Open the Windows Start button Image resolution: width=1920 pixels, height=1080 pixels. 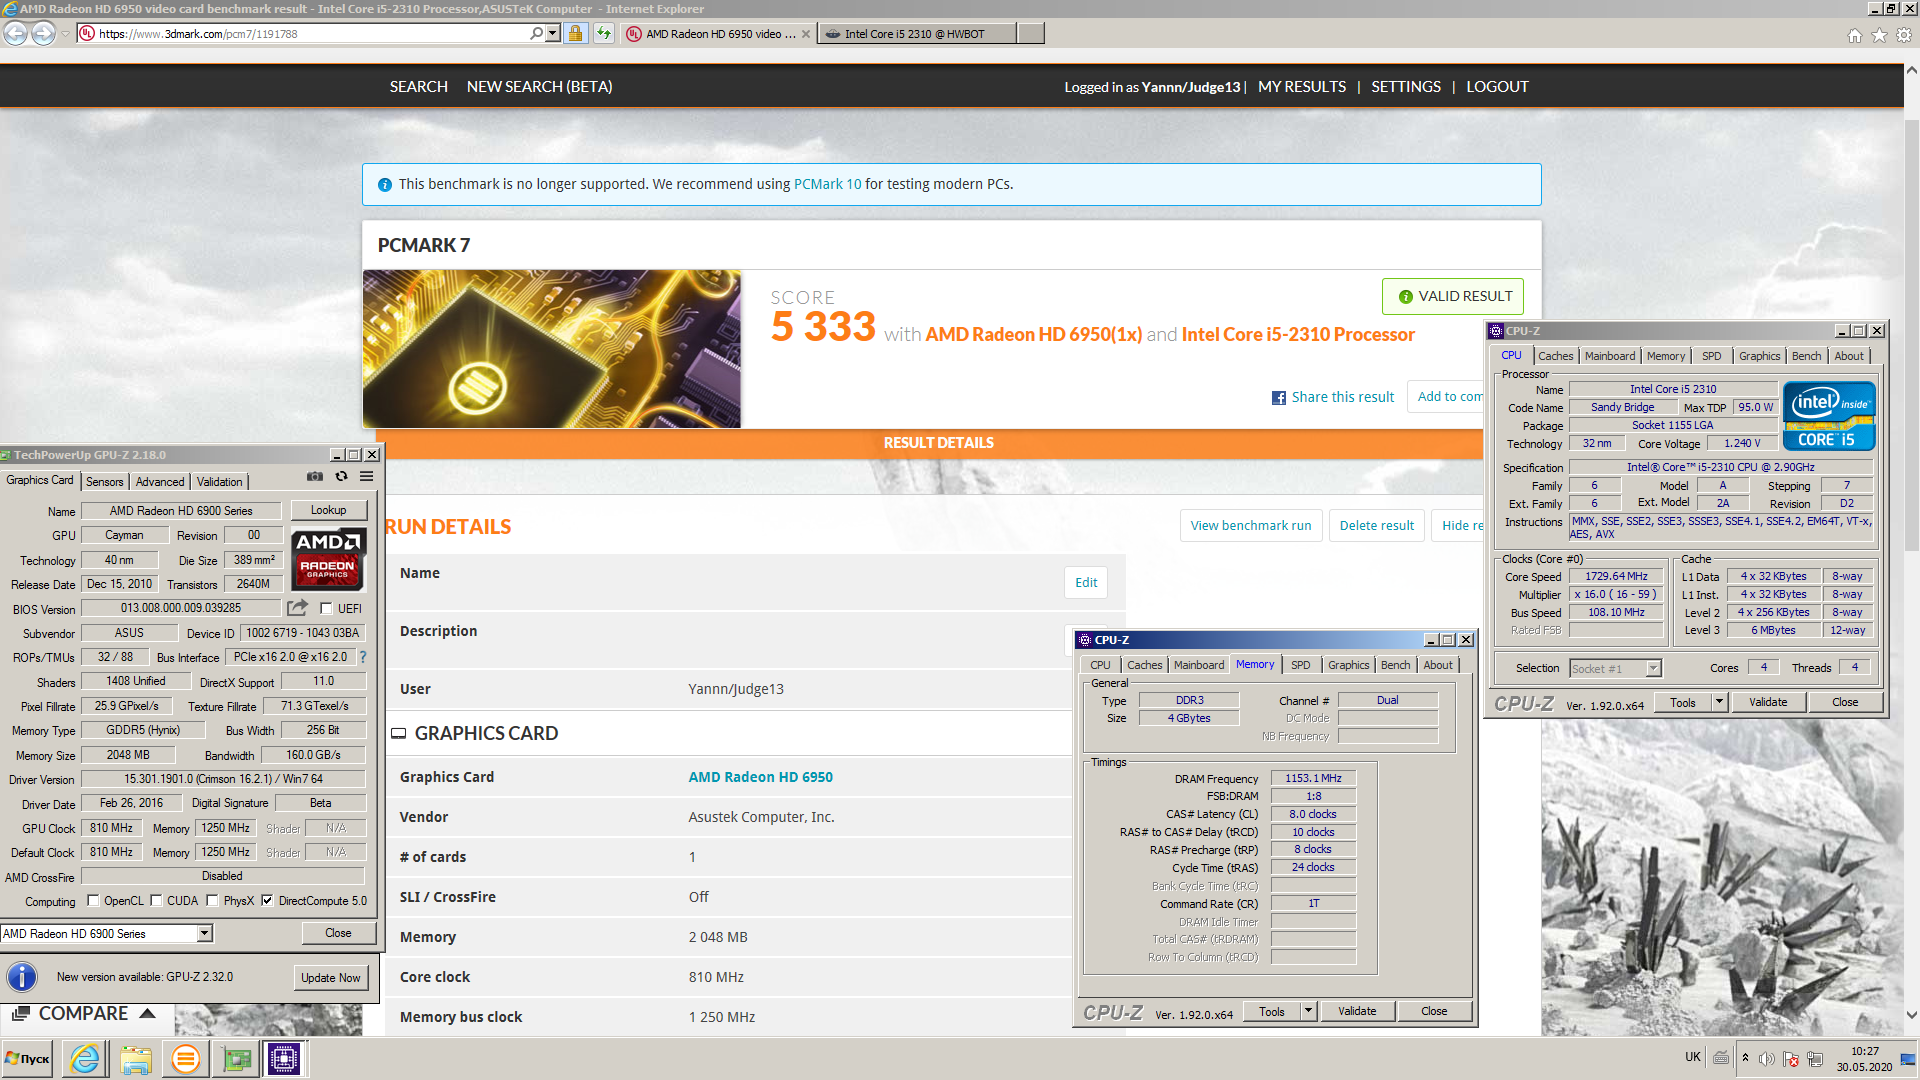(x=28, y=1058)
